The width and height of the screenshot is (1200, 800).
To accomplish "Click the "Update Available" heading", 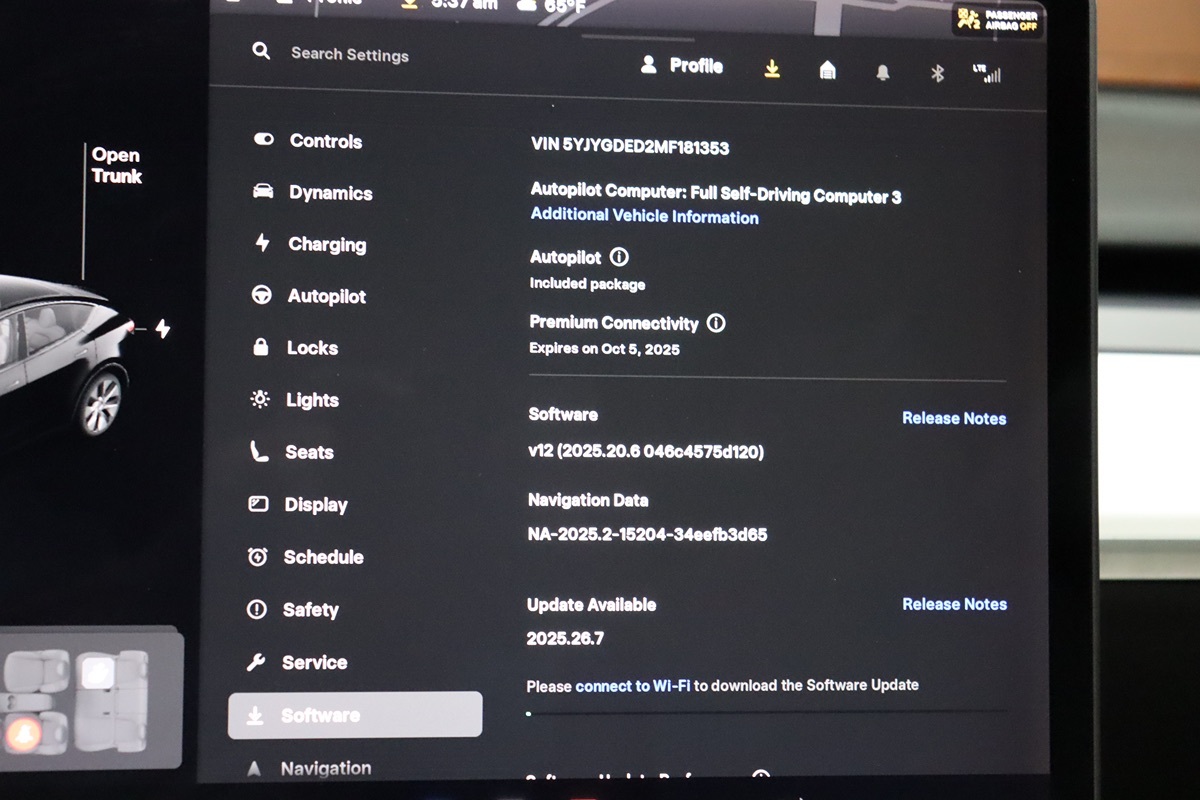I will (x=591, y=605).
